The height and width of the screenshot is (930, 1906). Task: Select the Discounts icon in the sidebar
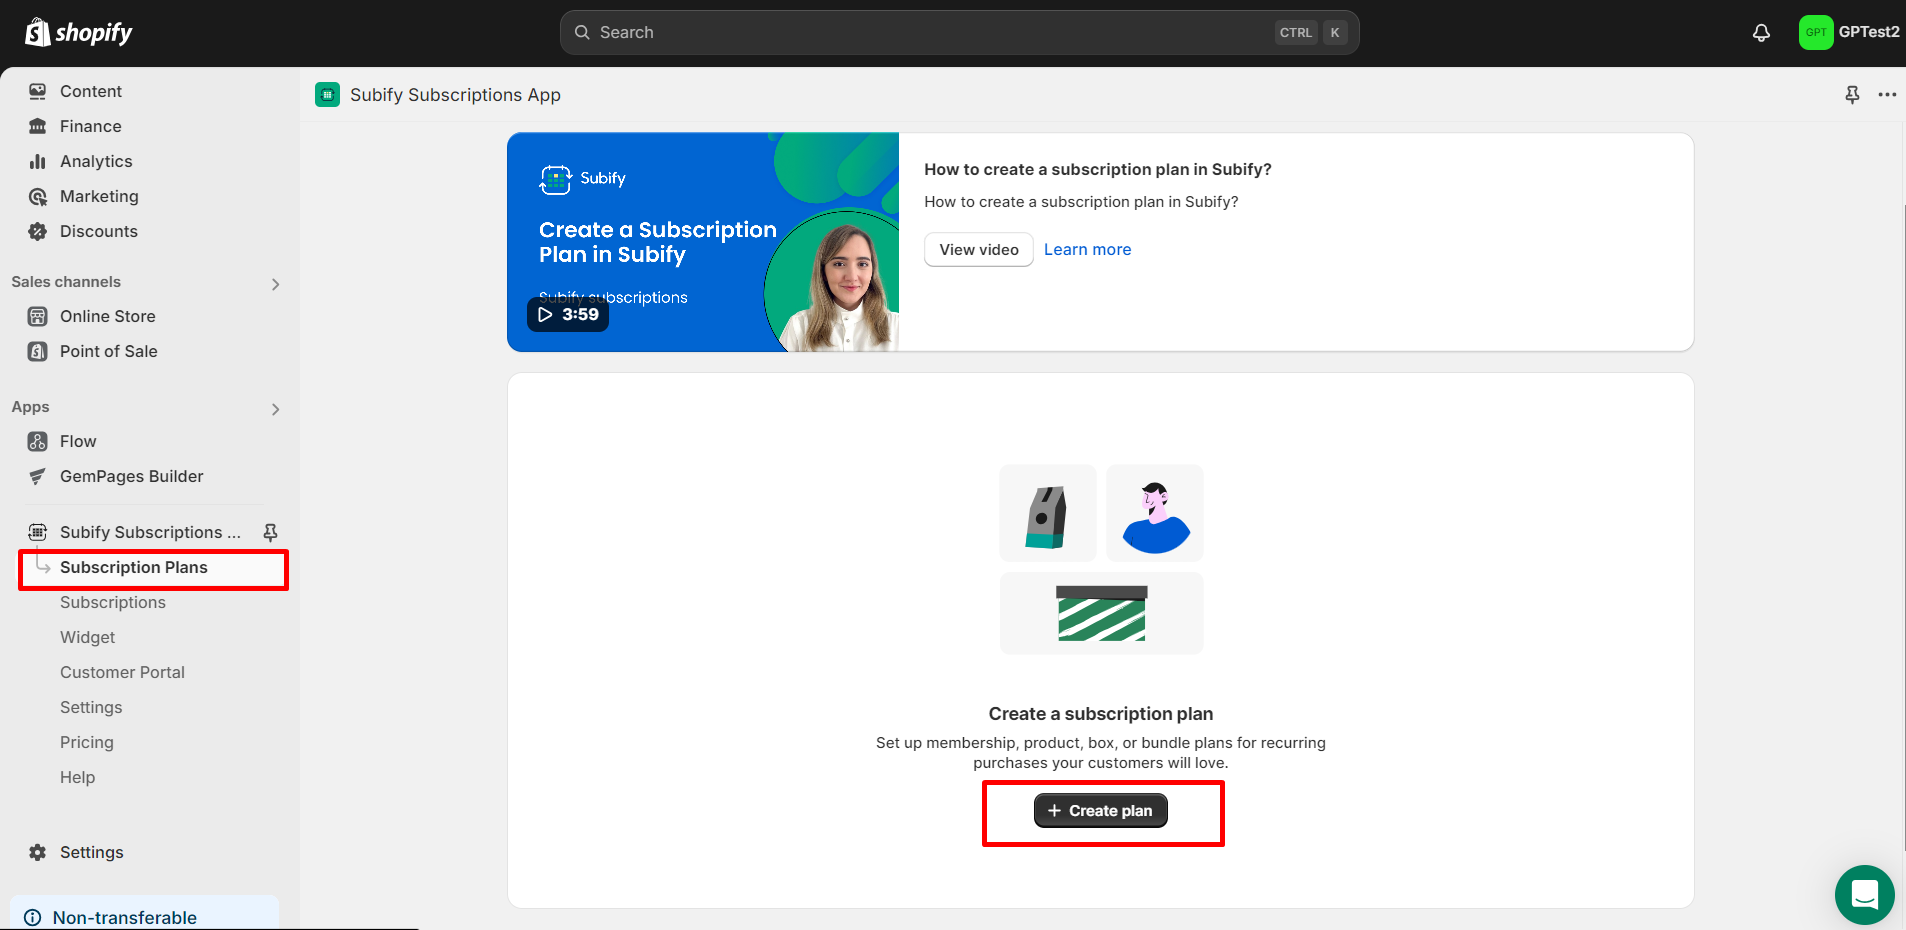click(37, 231)
